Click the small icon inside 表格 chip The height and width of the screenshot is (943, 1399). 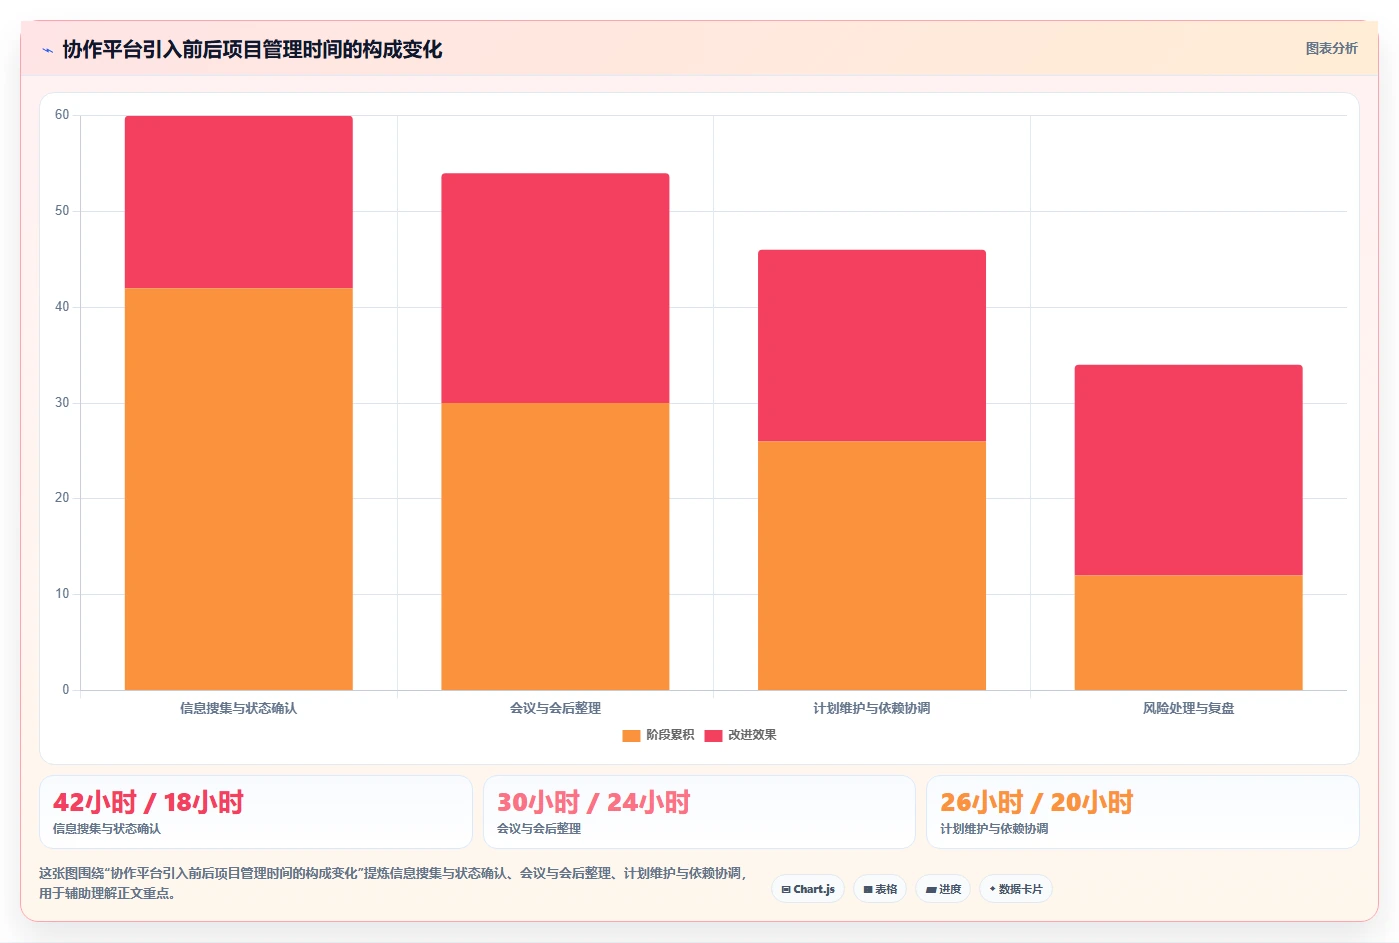click(x=868, y=889)
